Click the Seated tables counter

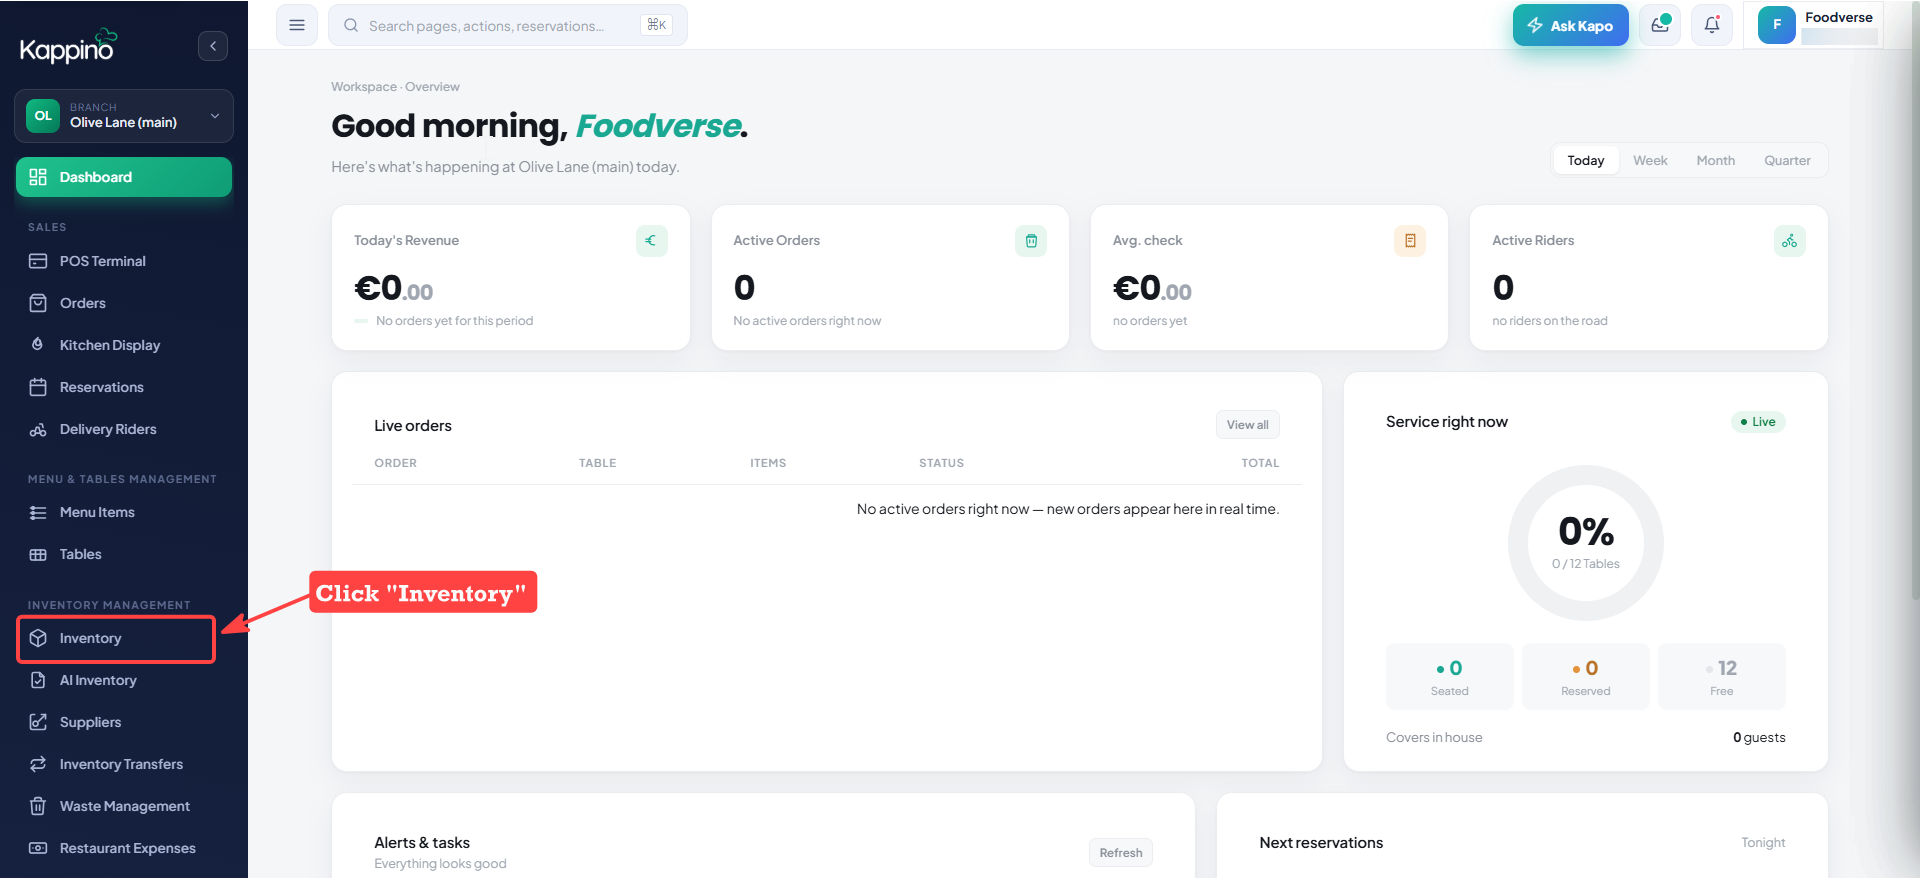(x=1449, y=676)
